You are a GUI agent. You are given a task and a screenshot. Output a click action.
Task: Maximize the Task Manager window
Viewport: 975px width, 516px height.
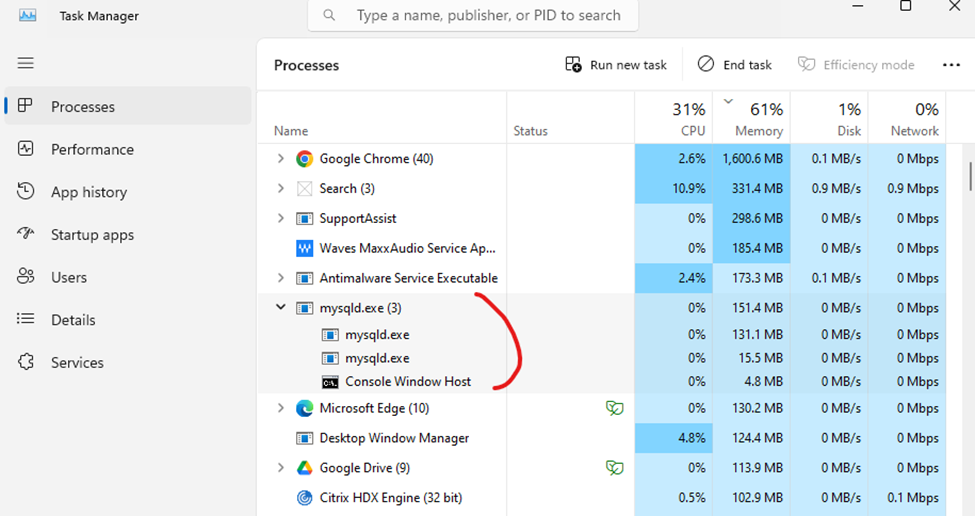click(x=906, y=6)
